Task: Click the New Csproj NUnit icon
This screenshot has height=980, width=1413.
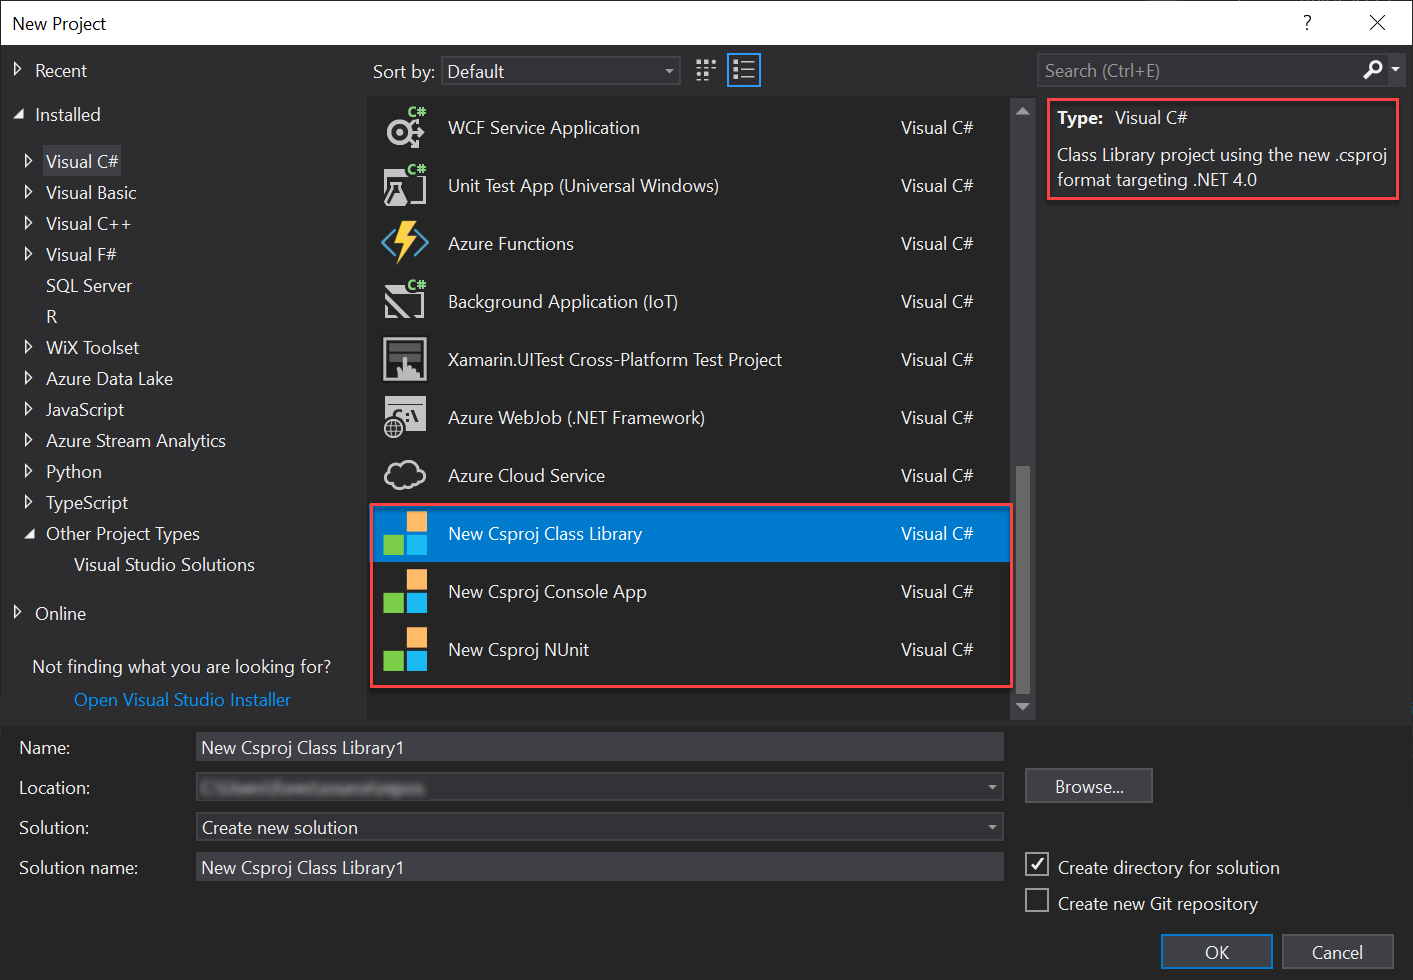Action: tap(405, 650)
